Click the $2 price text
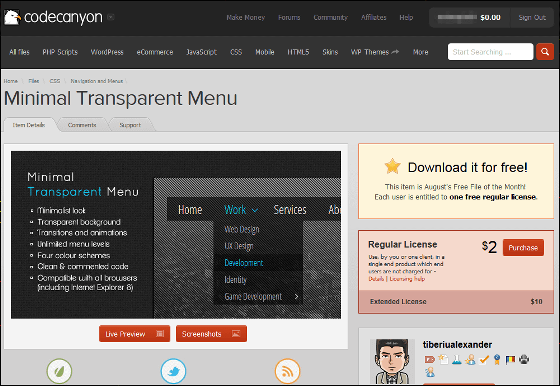560x386 pixels. point(489,247)
